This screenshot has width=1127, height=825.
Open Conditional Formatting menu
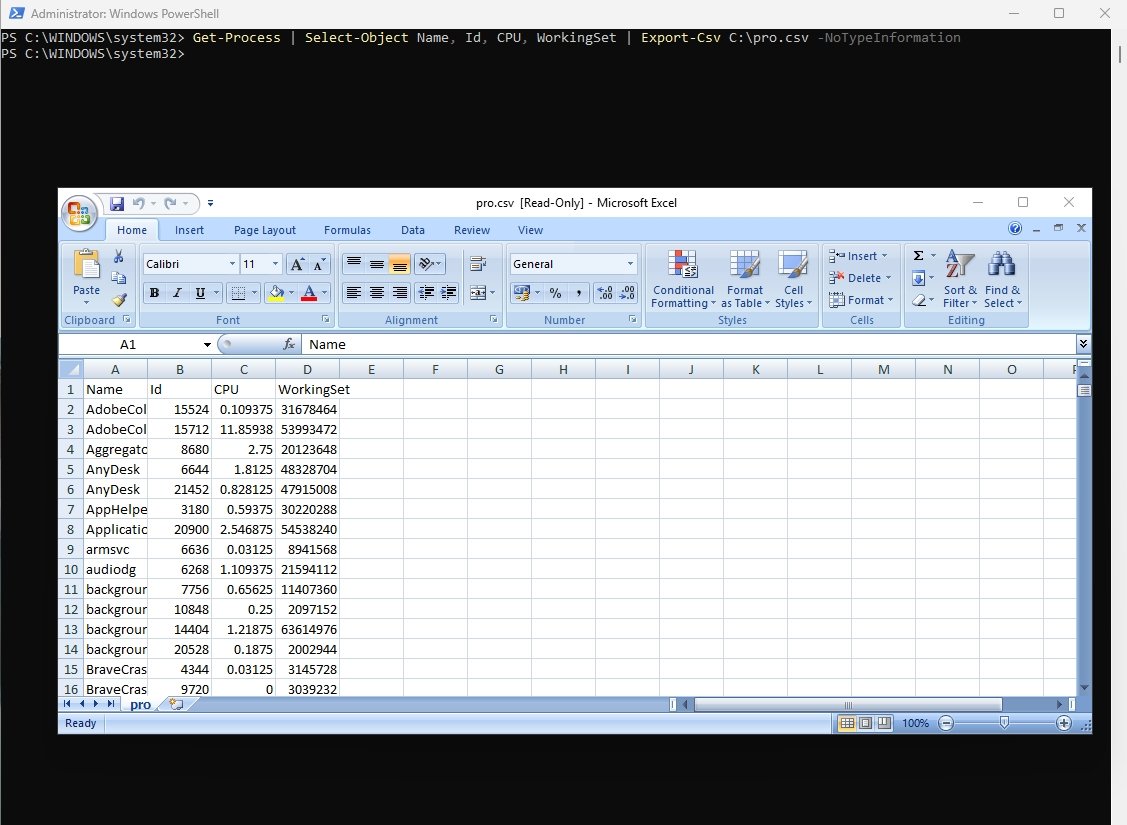[683, 280]
